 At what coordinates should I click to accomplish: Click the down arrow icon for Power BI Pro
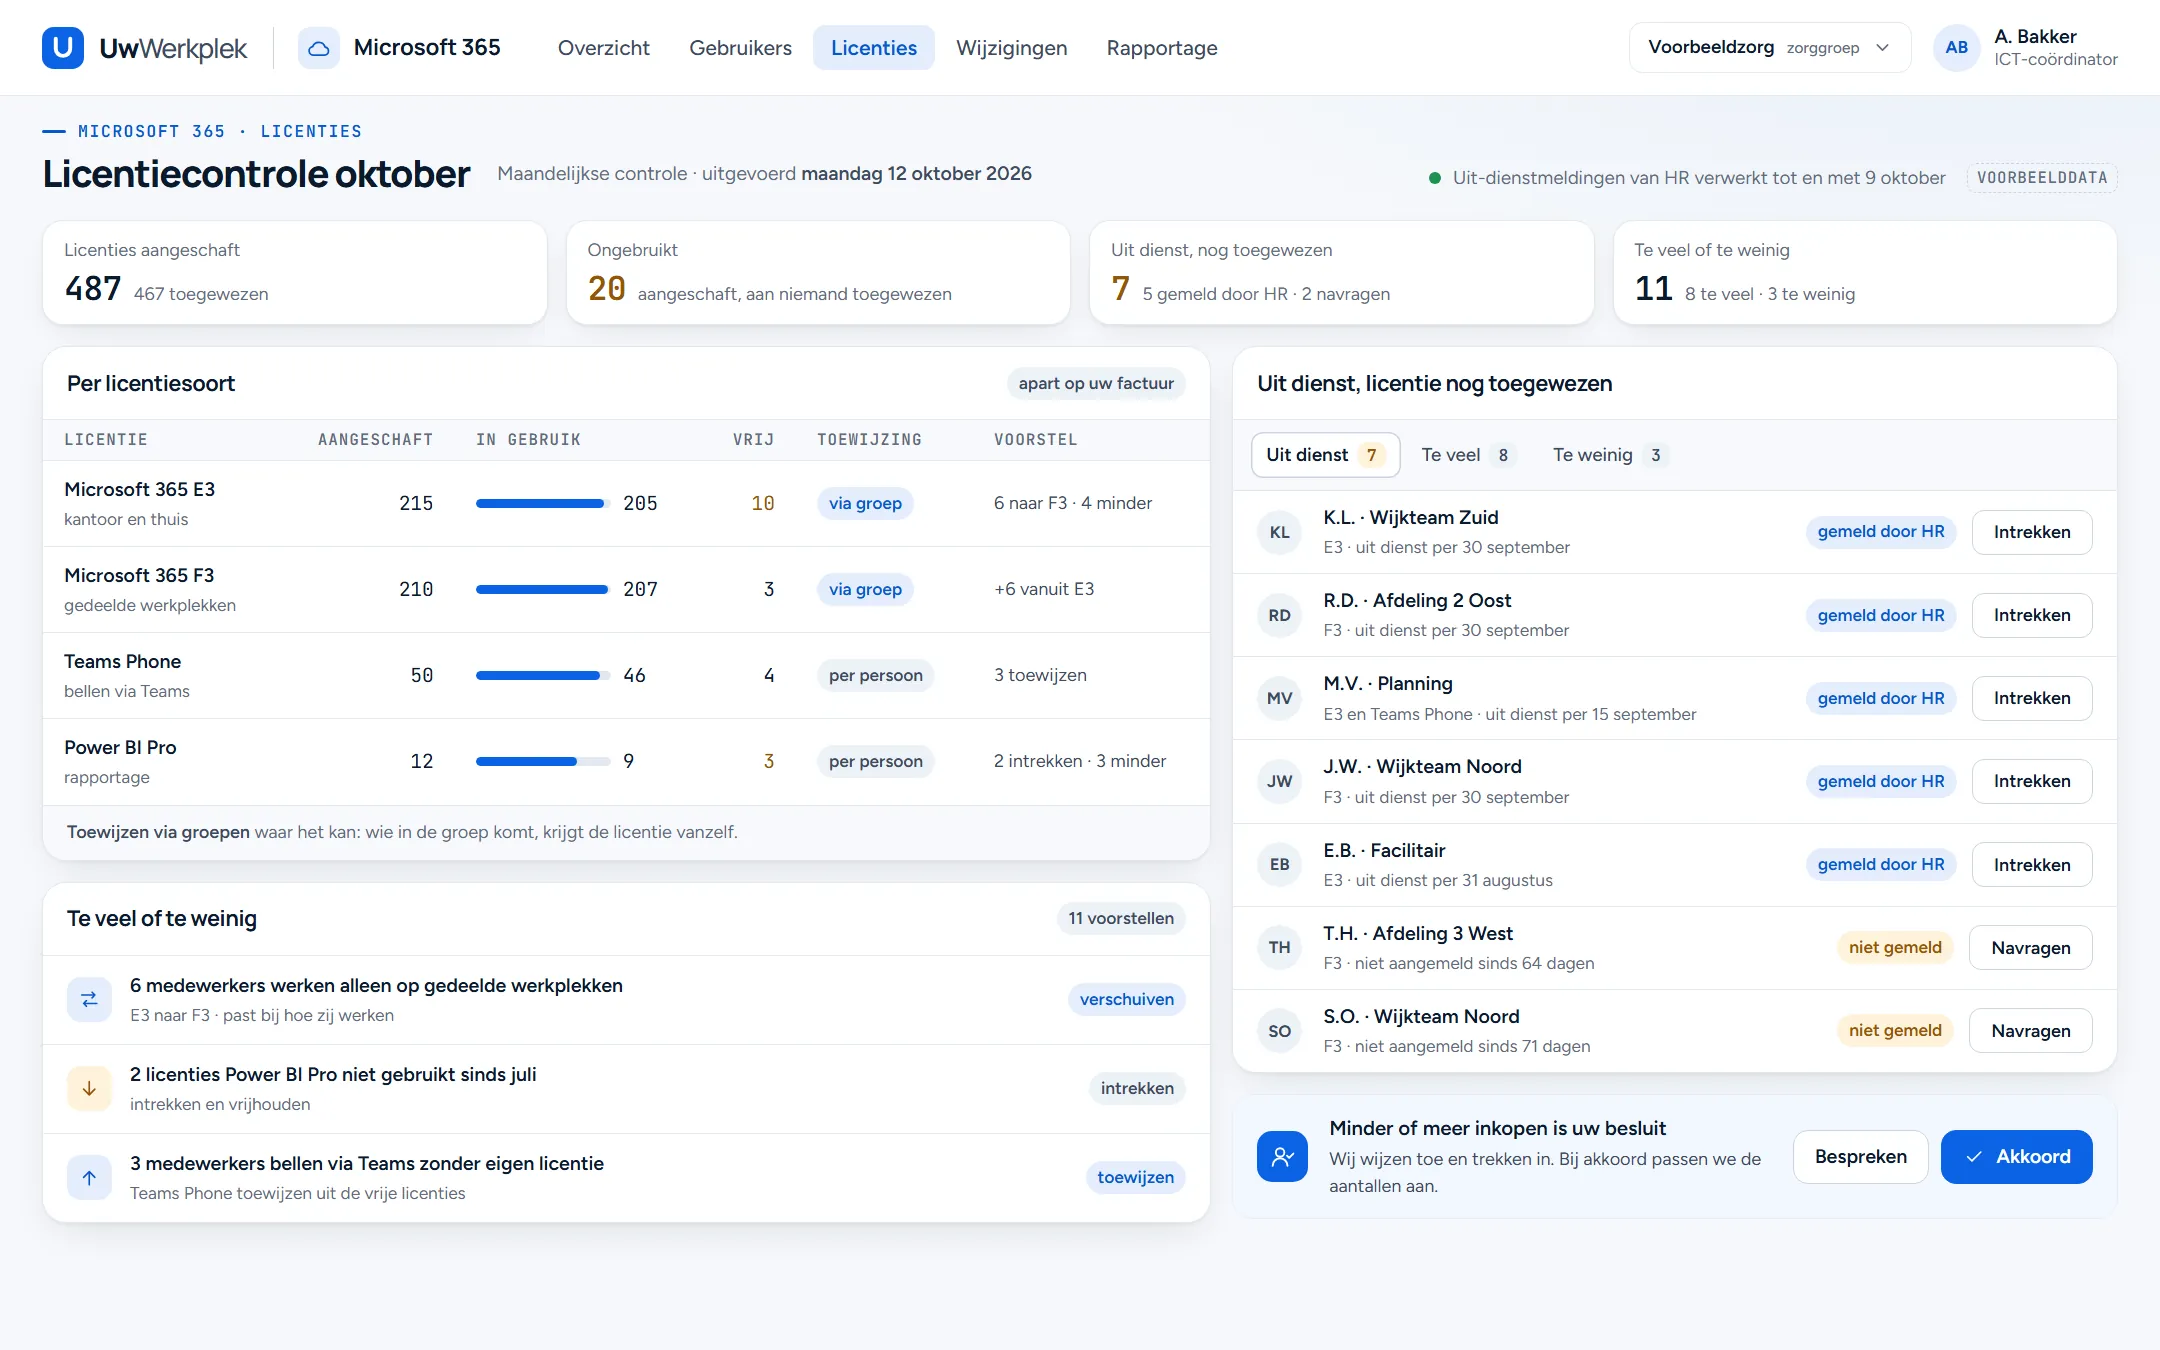89,1088
